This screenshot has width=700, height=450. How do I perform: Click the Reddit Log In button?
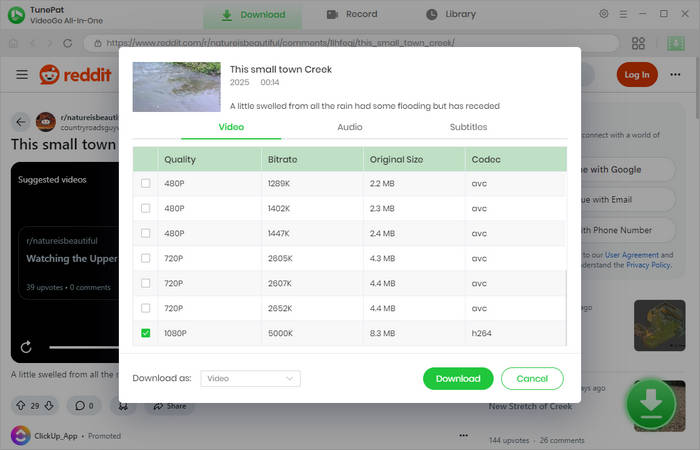point(637,75)
